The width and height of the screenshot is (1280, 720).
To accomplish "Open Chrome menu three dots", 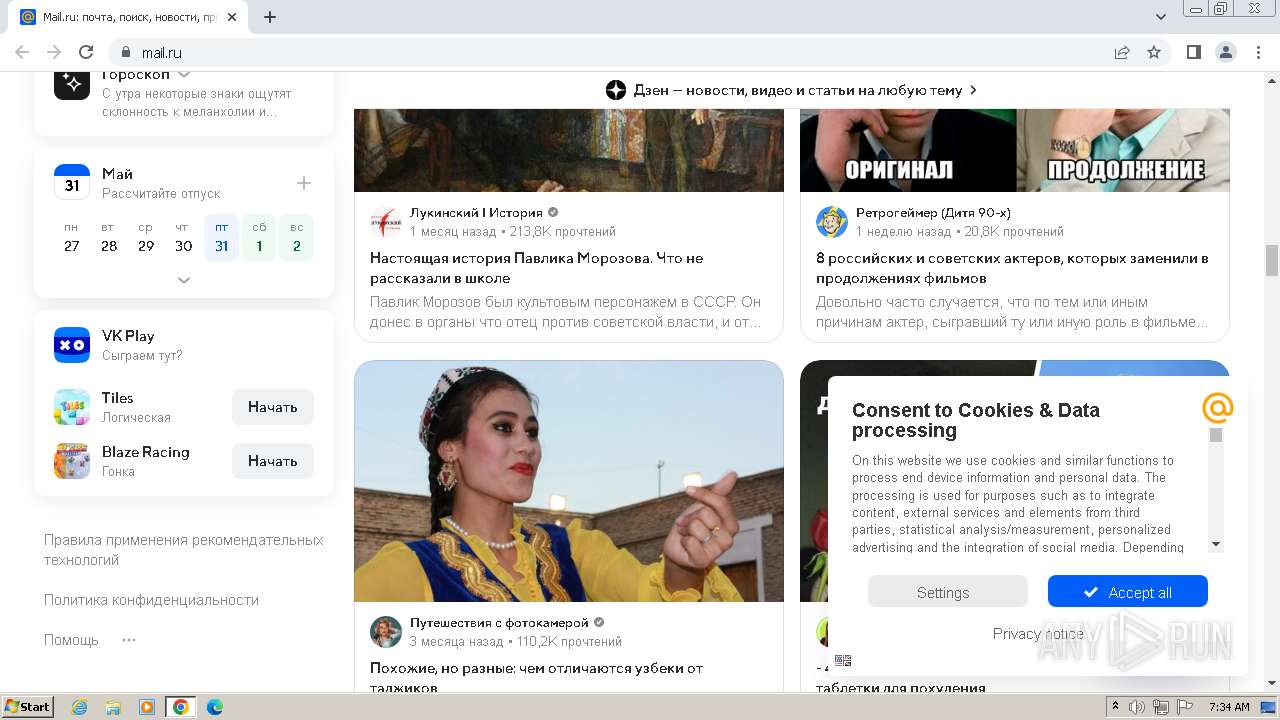I will click(1257, 52).
